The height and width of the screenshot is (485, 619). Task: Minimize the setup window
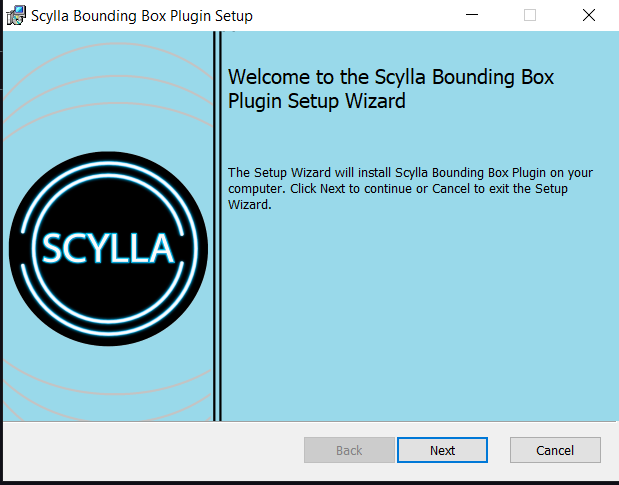(x=473, y=15)
